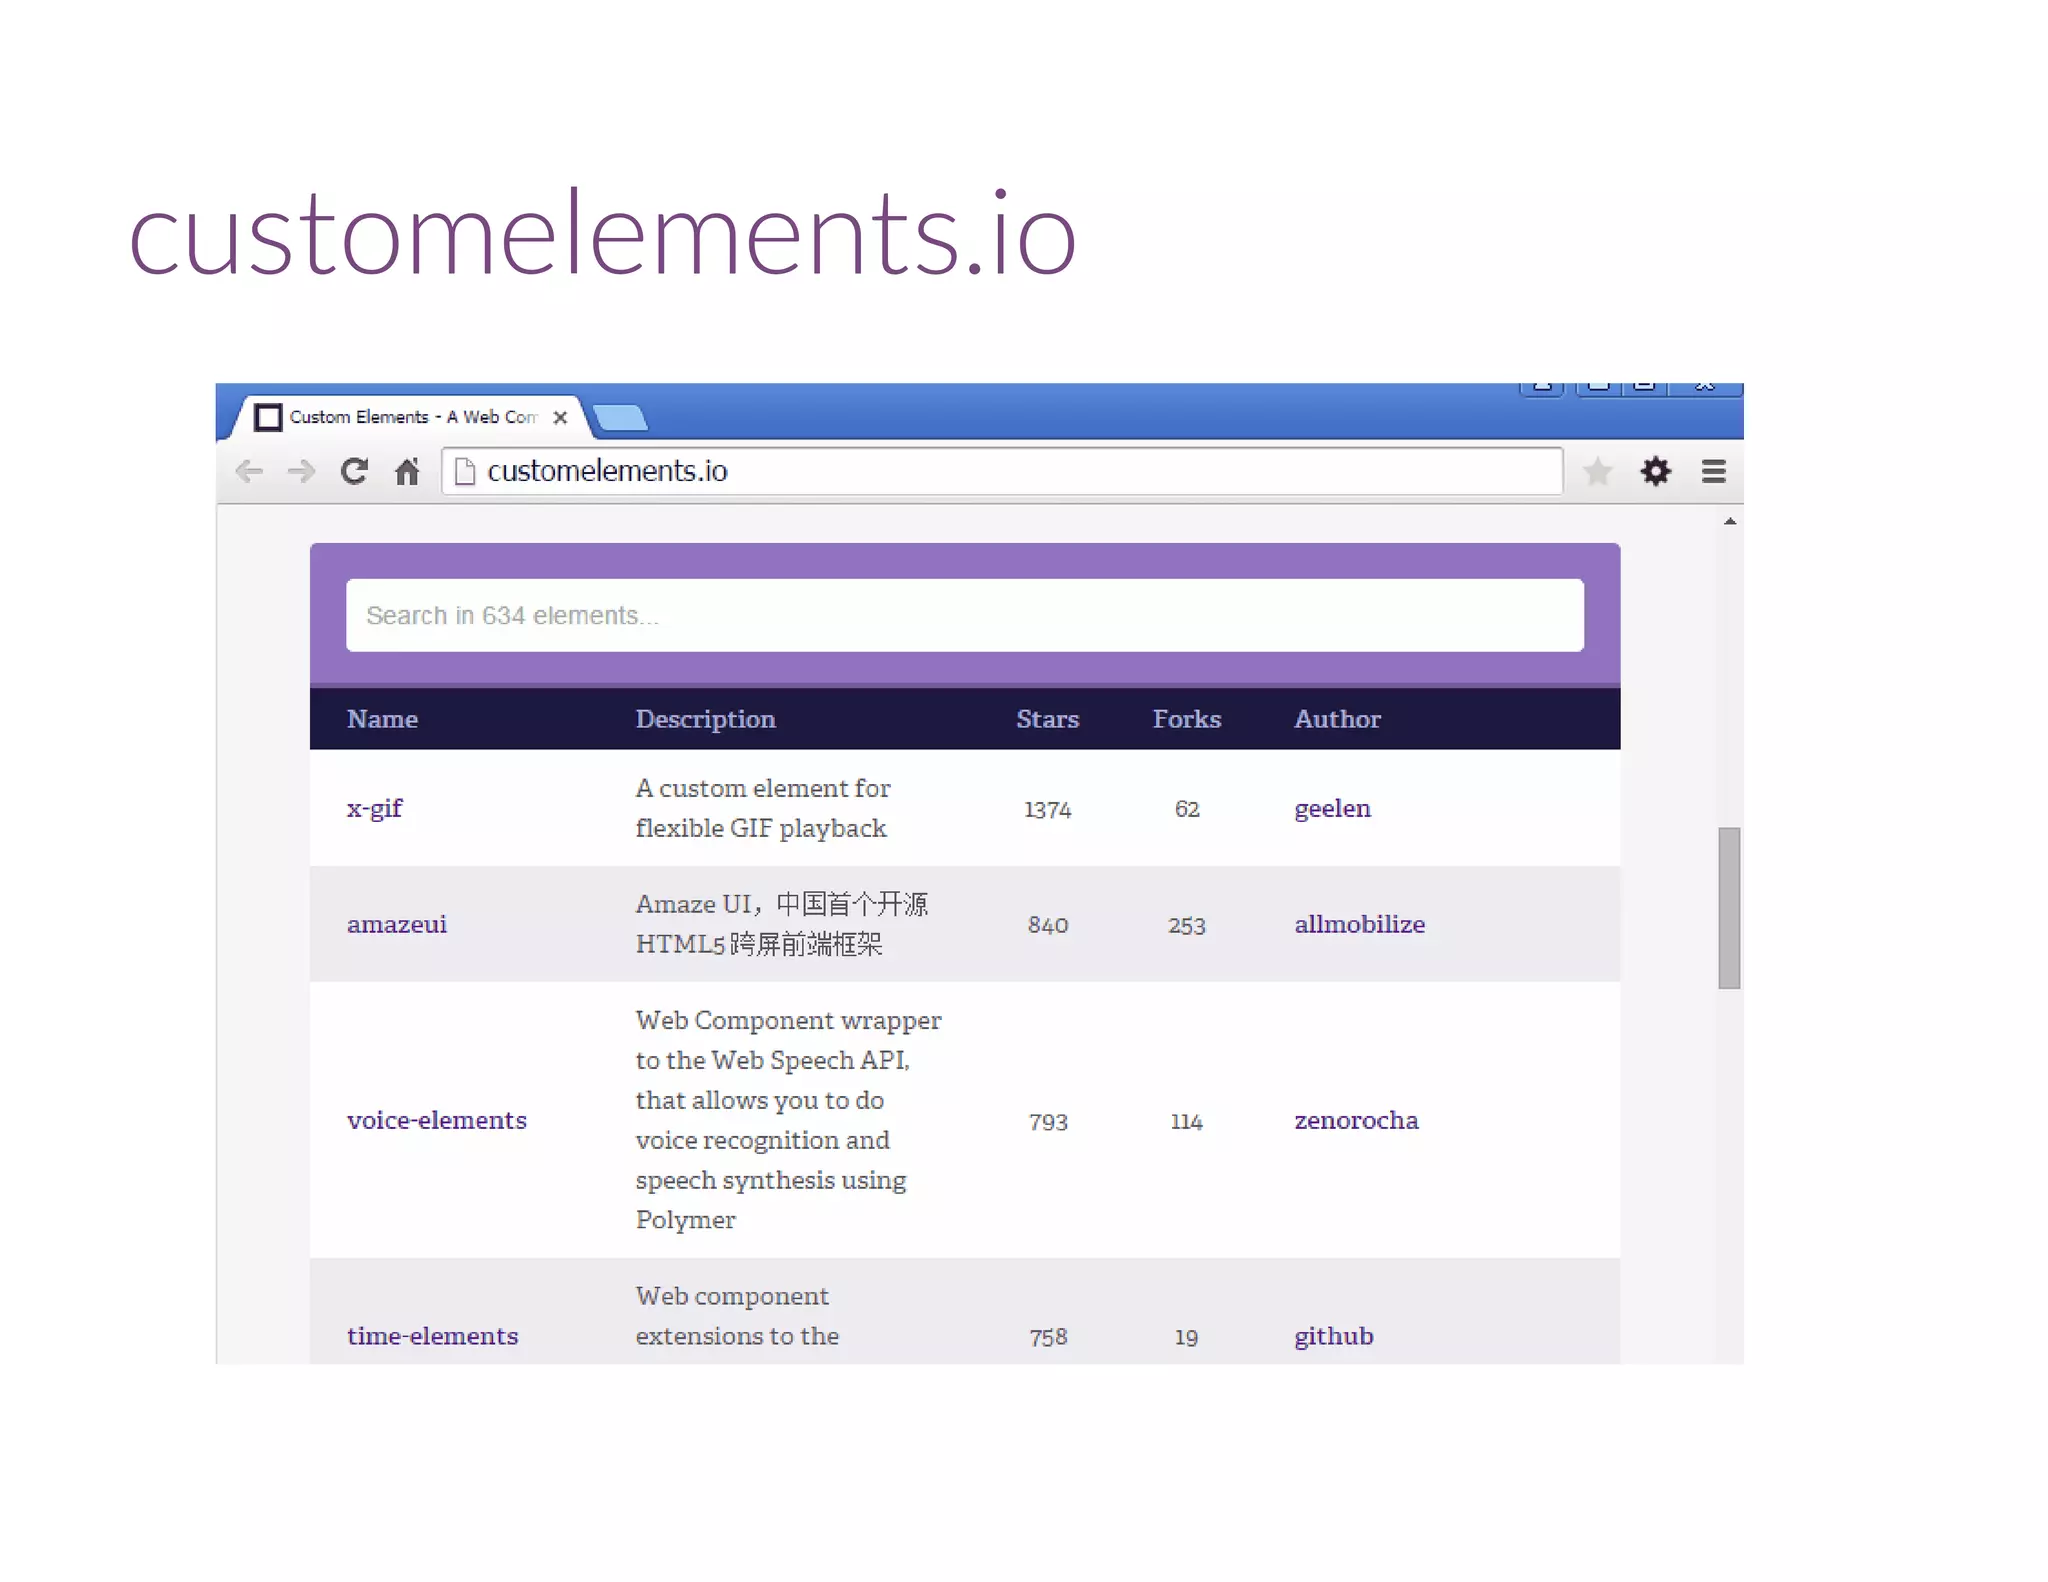Open the gear extension icon
The height and width of the screenshot is (1582, 2048).
pos(1656,471)
